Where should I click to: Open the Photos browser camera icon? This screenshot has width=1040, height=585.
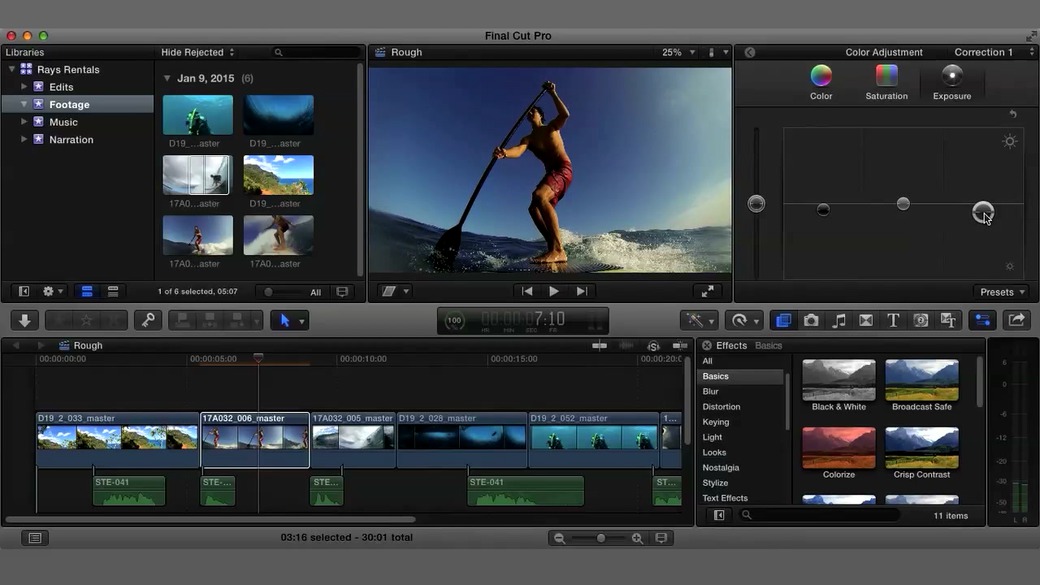[x=811, y=320]
